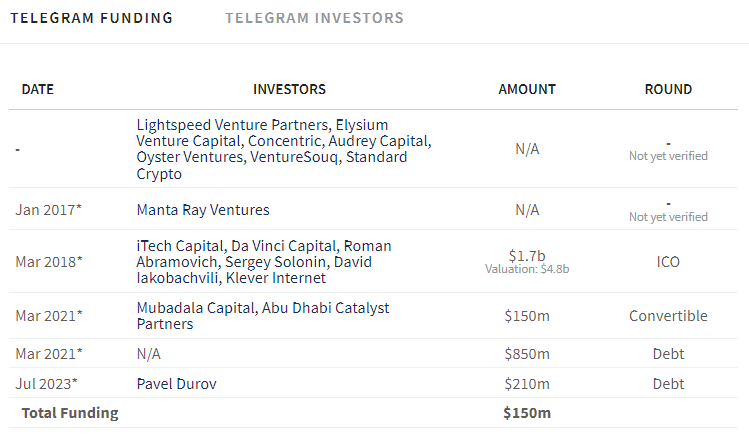Click the INVESTORS column header

pyautogui.click(x=289, y=89)
